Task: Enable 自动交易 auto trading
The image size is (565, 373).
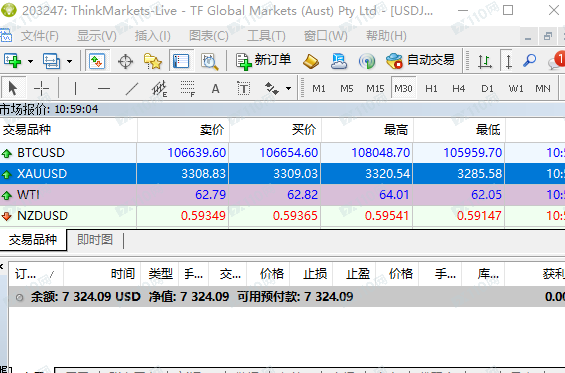Action: click(420, 61)
